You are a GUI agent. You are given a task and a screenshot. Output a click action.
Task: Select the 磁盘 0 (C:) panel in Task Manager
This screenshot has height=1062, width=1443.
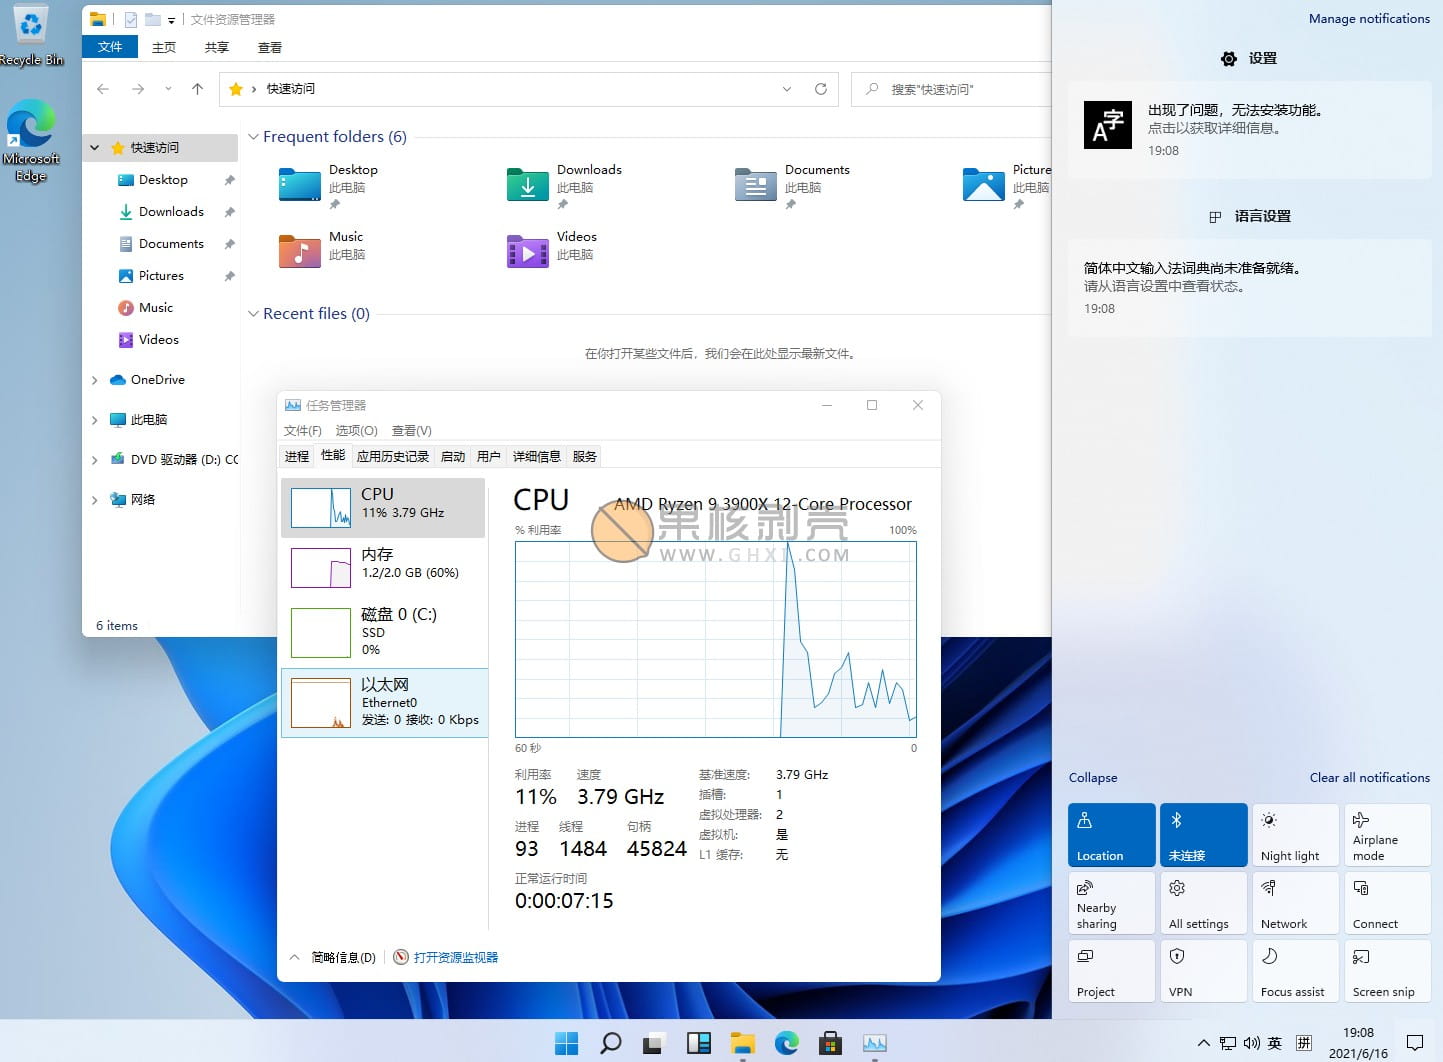(385, 632)
